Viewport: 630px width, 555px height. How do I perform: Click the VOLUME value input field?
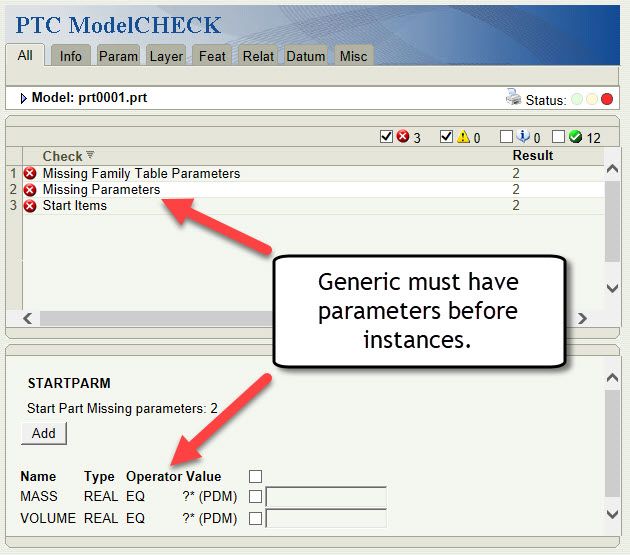[326, 518]
